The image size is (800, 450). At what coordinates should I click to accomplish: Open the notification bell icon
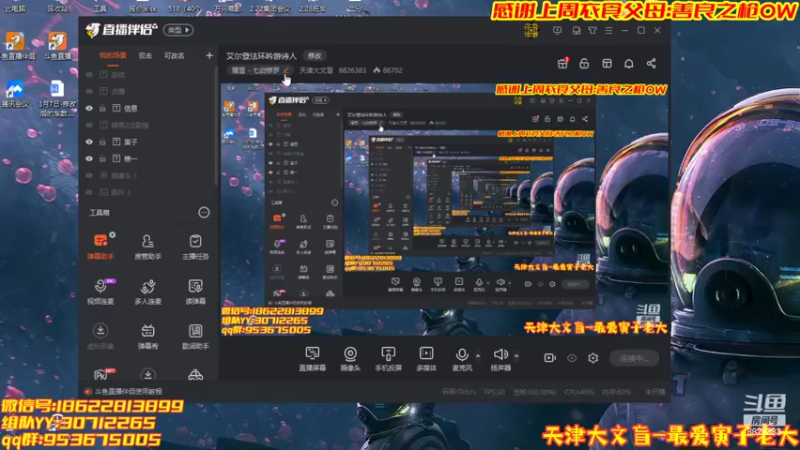629,63
